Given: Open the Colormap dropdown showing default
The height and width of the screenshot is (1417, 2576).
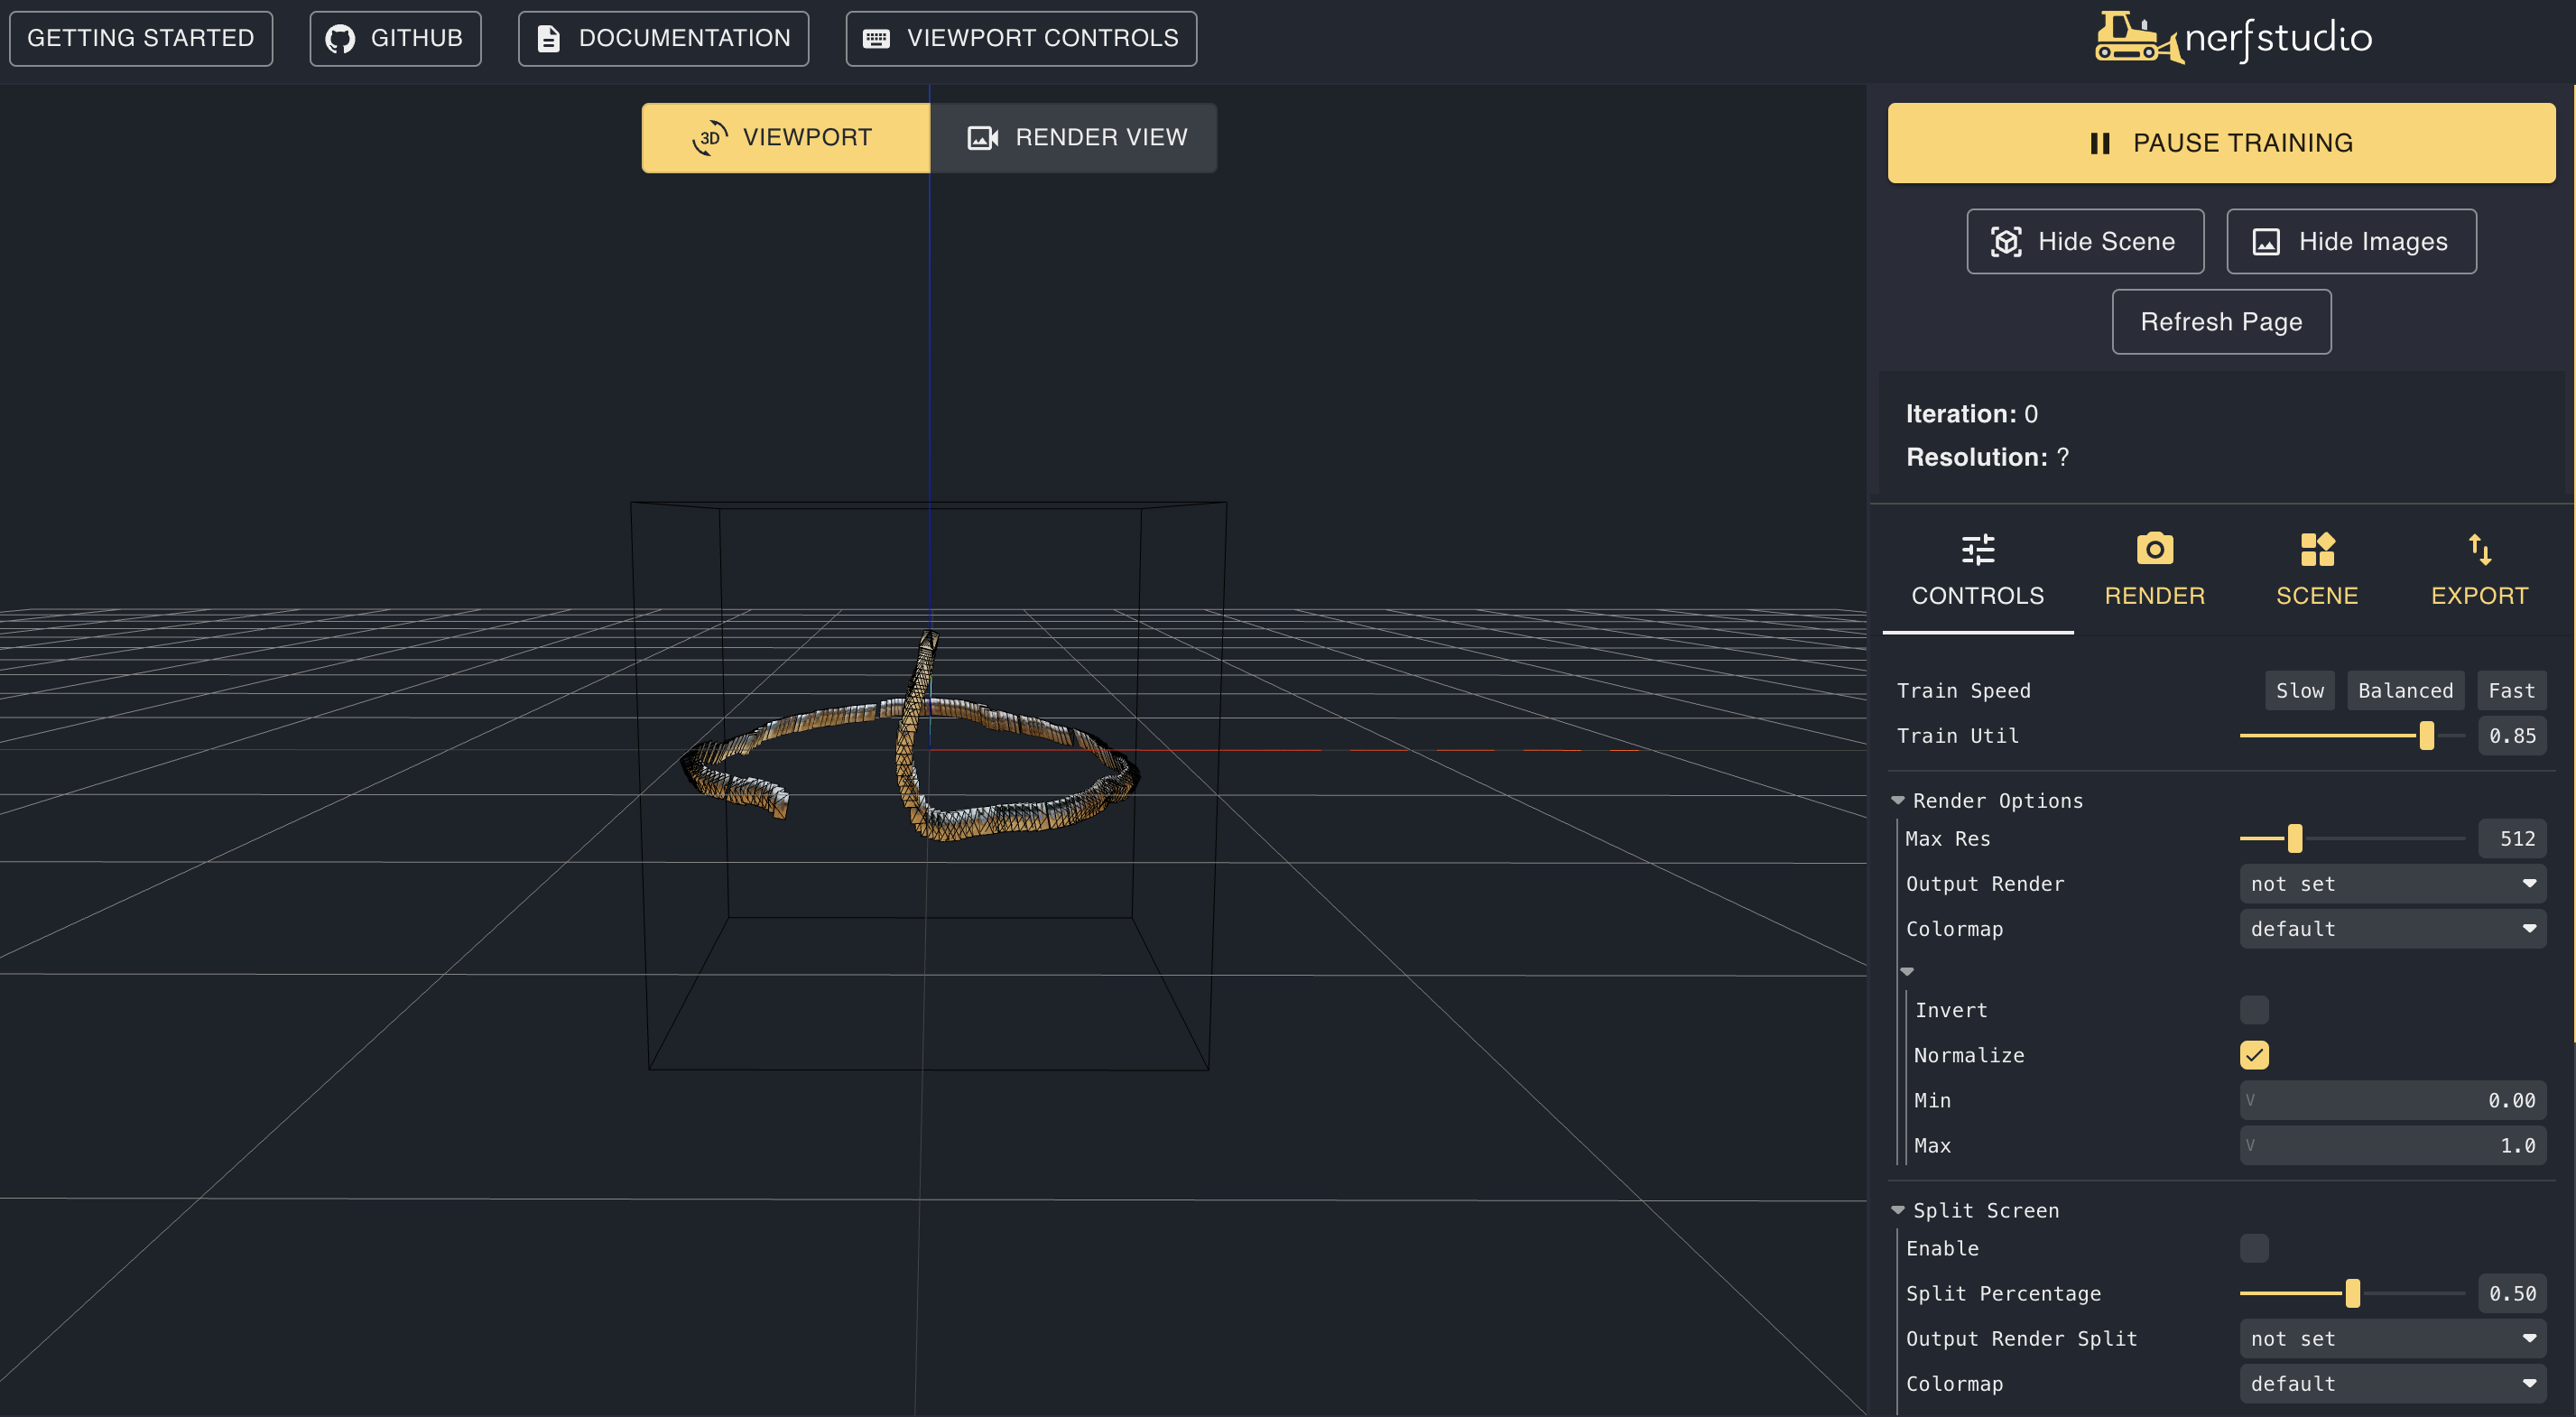Looking at the screenshot, I should click(x=2392, y=928).
